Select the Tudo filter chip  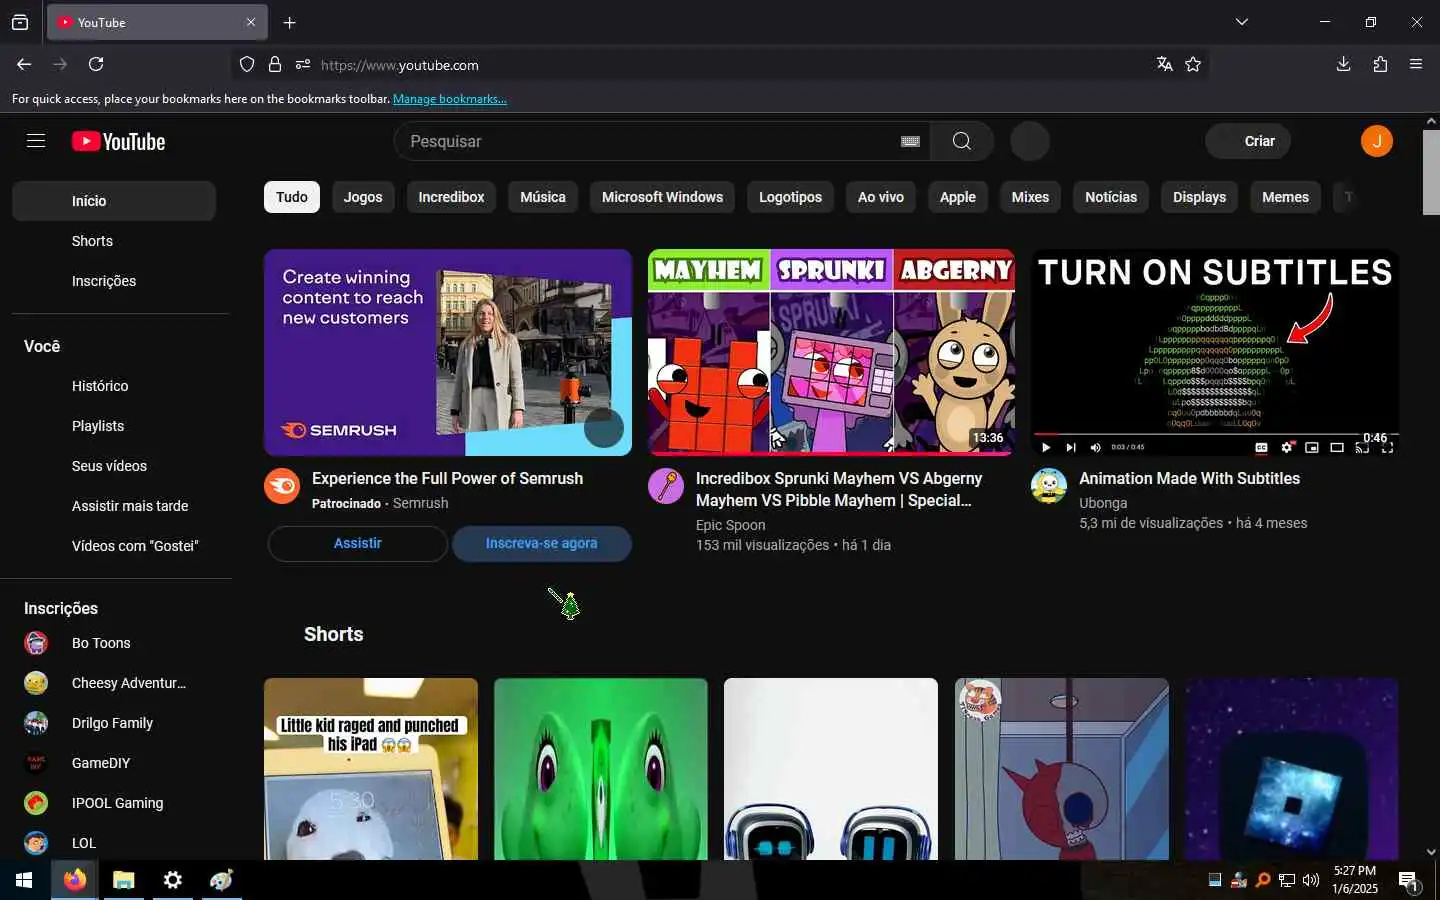point(292,197)
